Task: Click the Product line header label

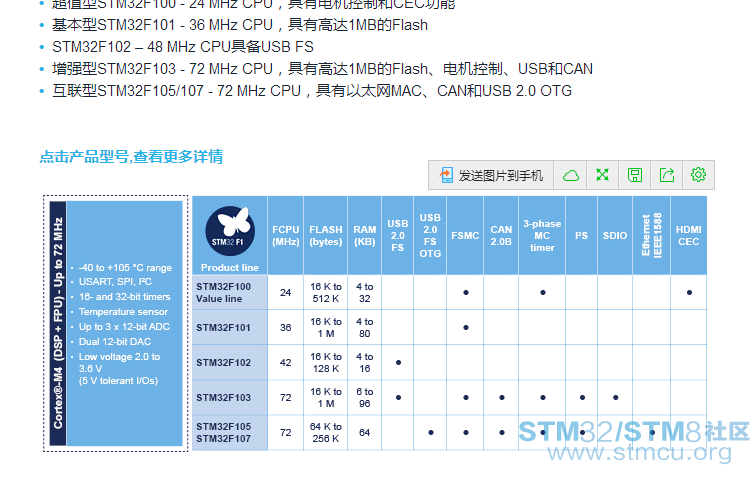Action: tap(230, 267)
